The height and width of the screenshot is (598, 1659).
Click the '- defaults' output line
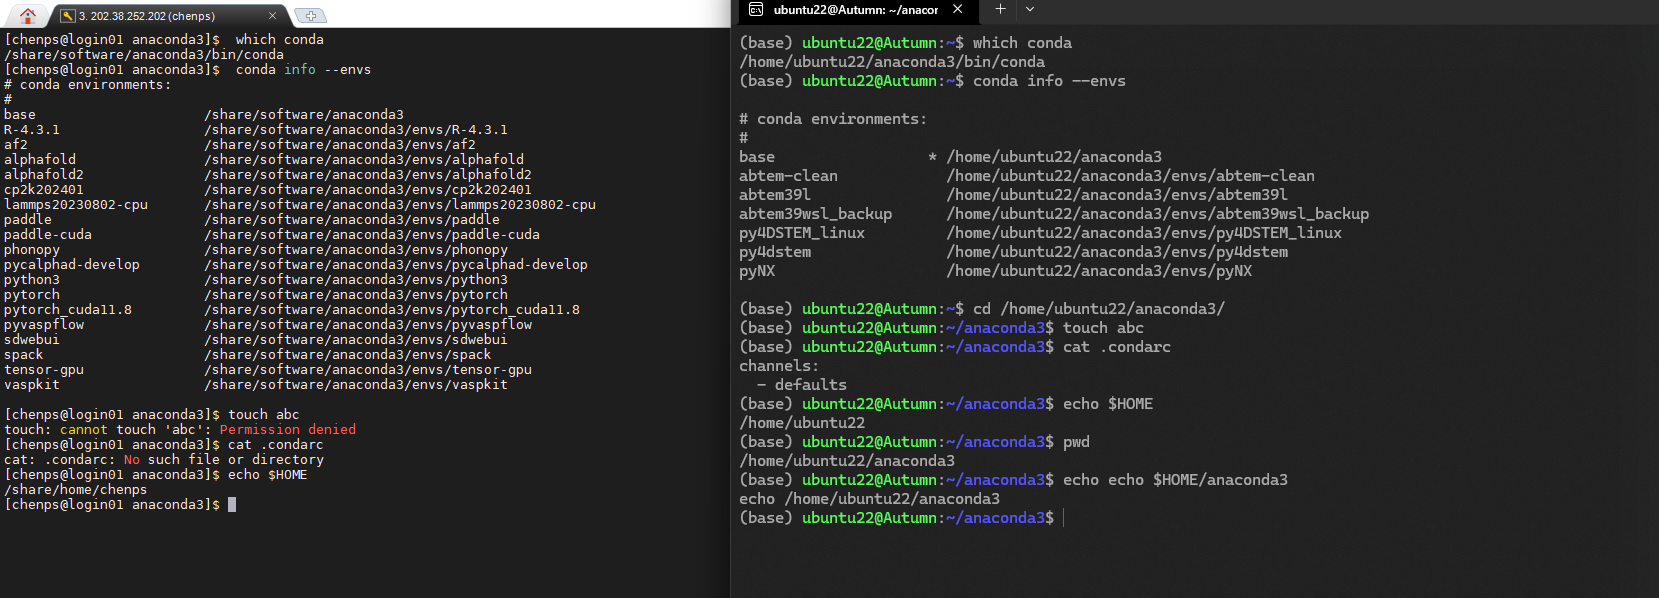pyautogui.click(x=802, y=385)
